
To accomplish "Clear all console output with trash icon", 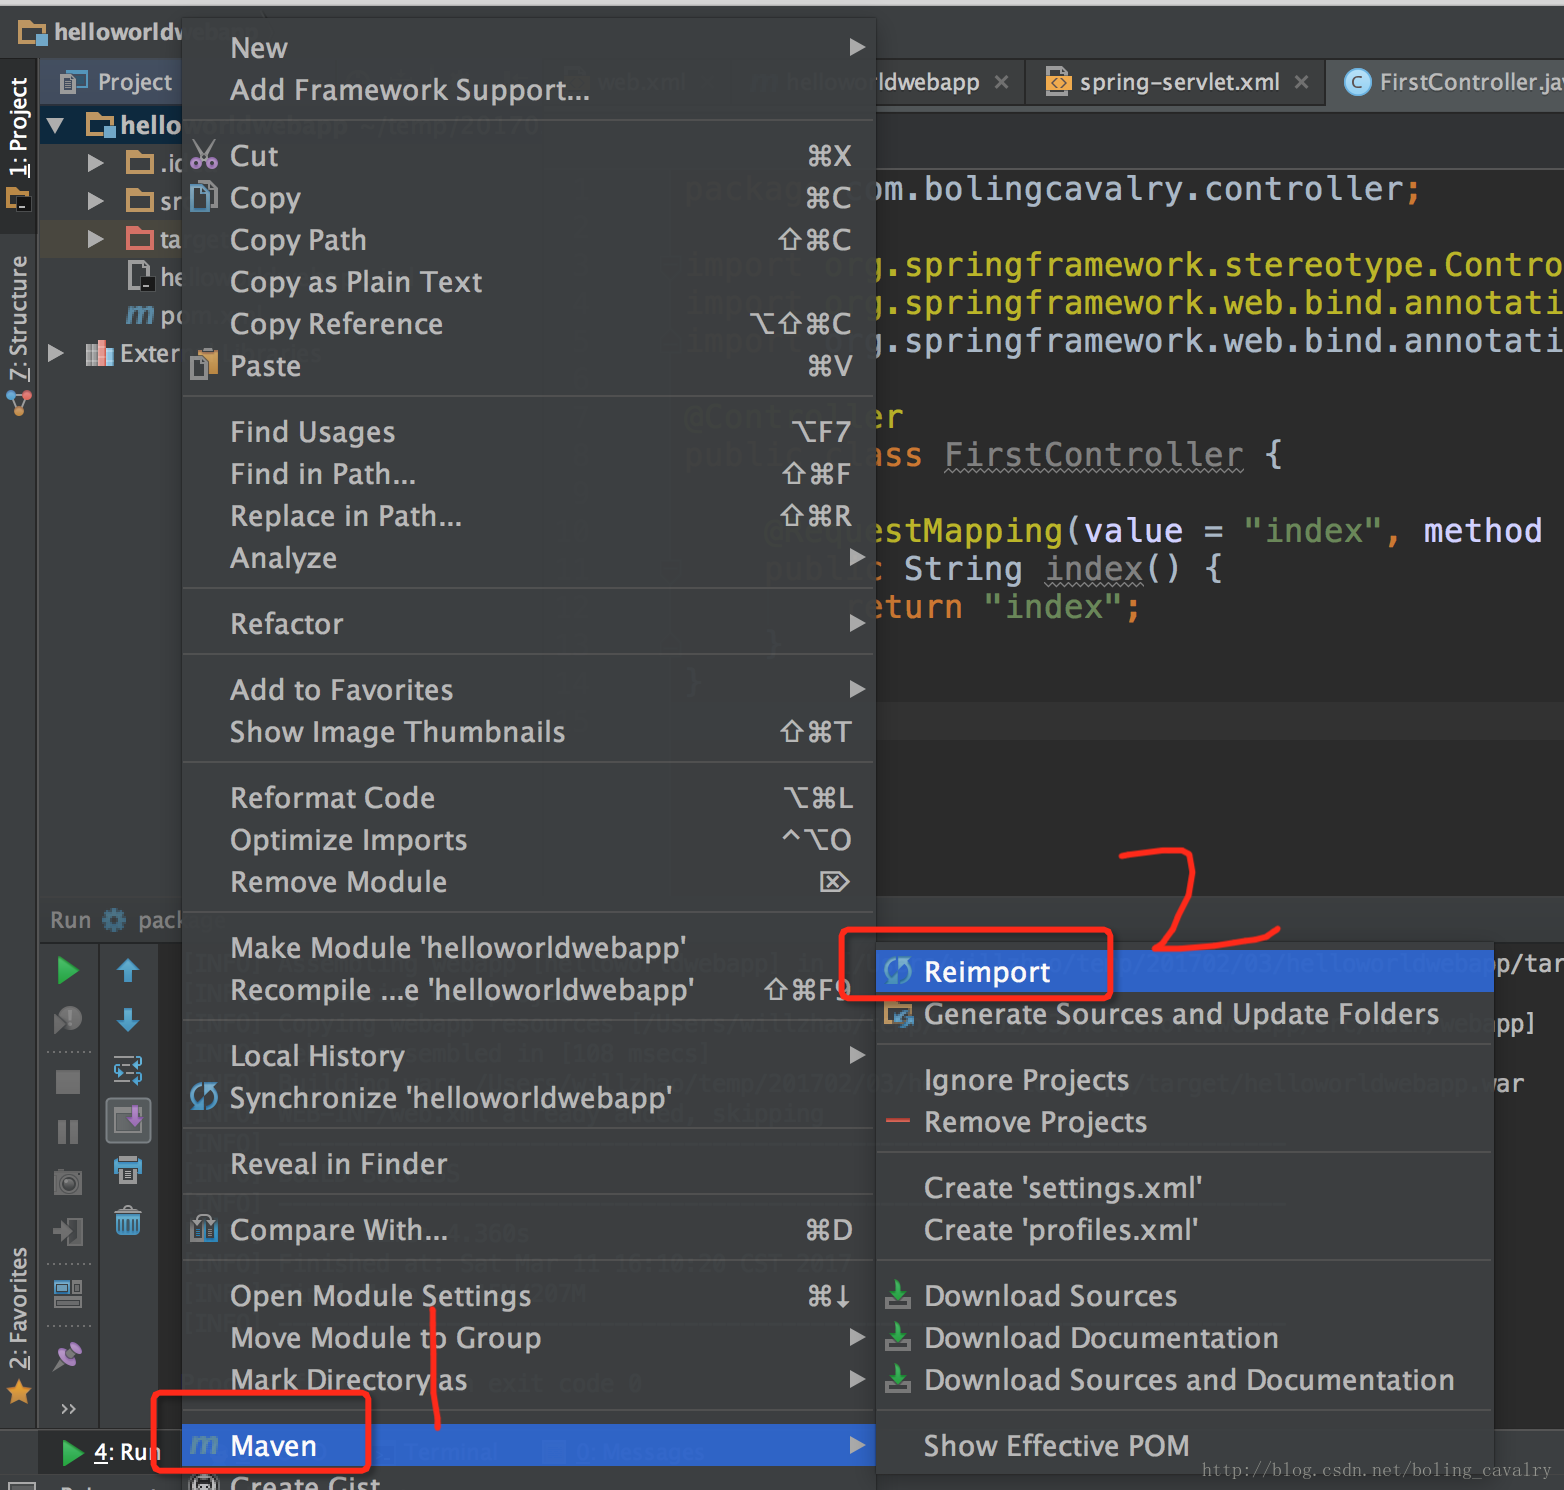I will [128, 1220].
